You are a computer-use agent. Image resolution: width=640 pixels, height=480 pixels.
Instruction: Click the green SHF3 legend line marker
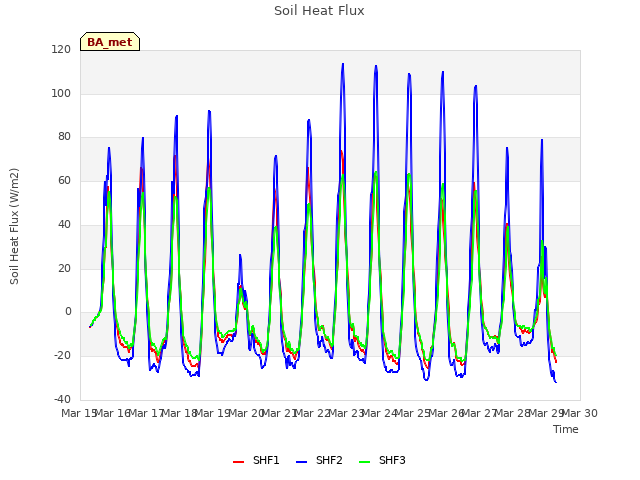(364, 462)
